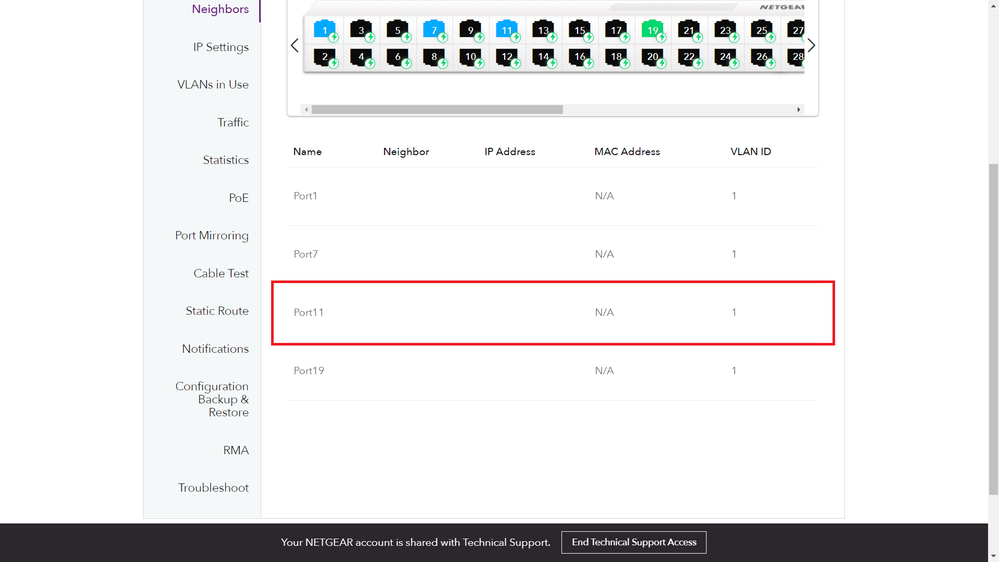Click the port diagram horizontal scrollbar thumb
Screen dimensions: 999x562
[437, 110]
